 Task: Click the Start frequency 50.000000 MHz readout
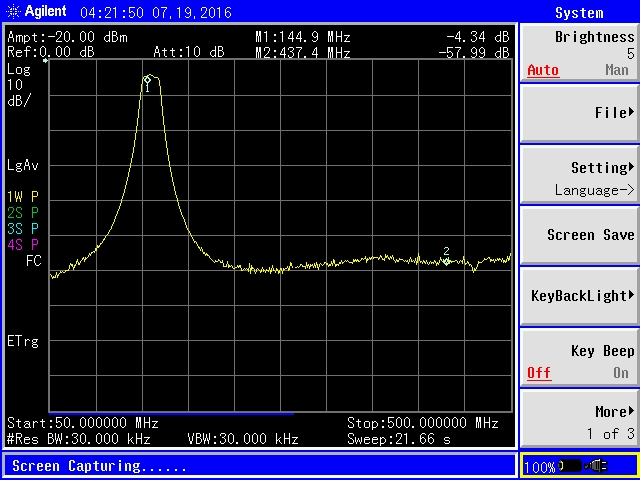click(83, 423)
